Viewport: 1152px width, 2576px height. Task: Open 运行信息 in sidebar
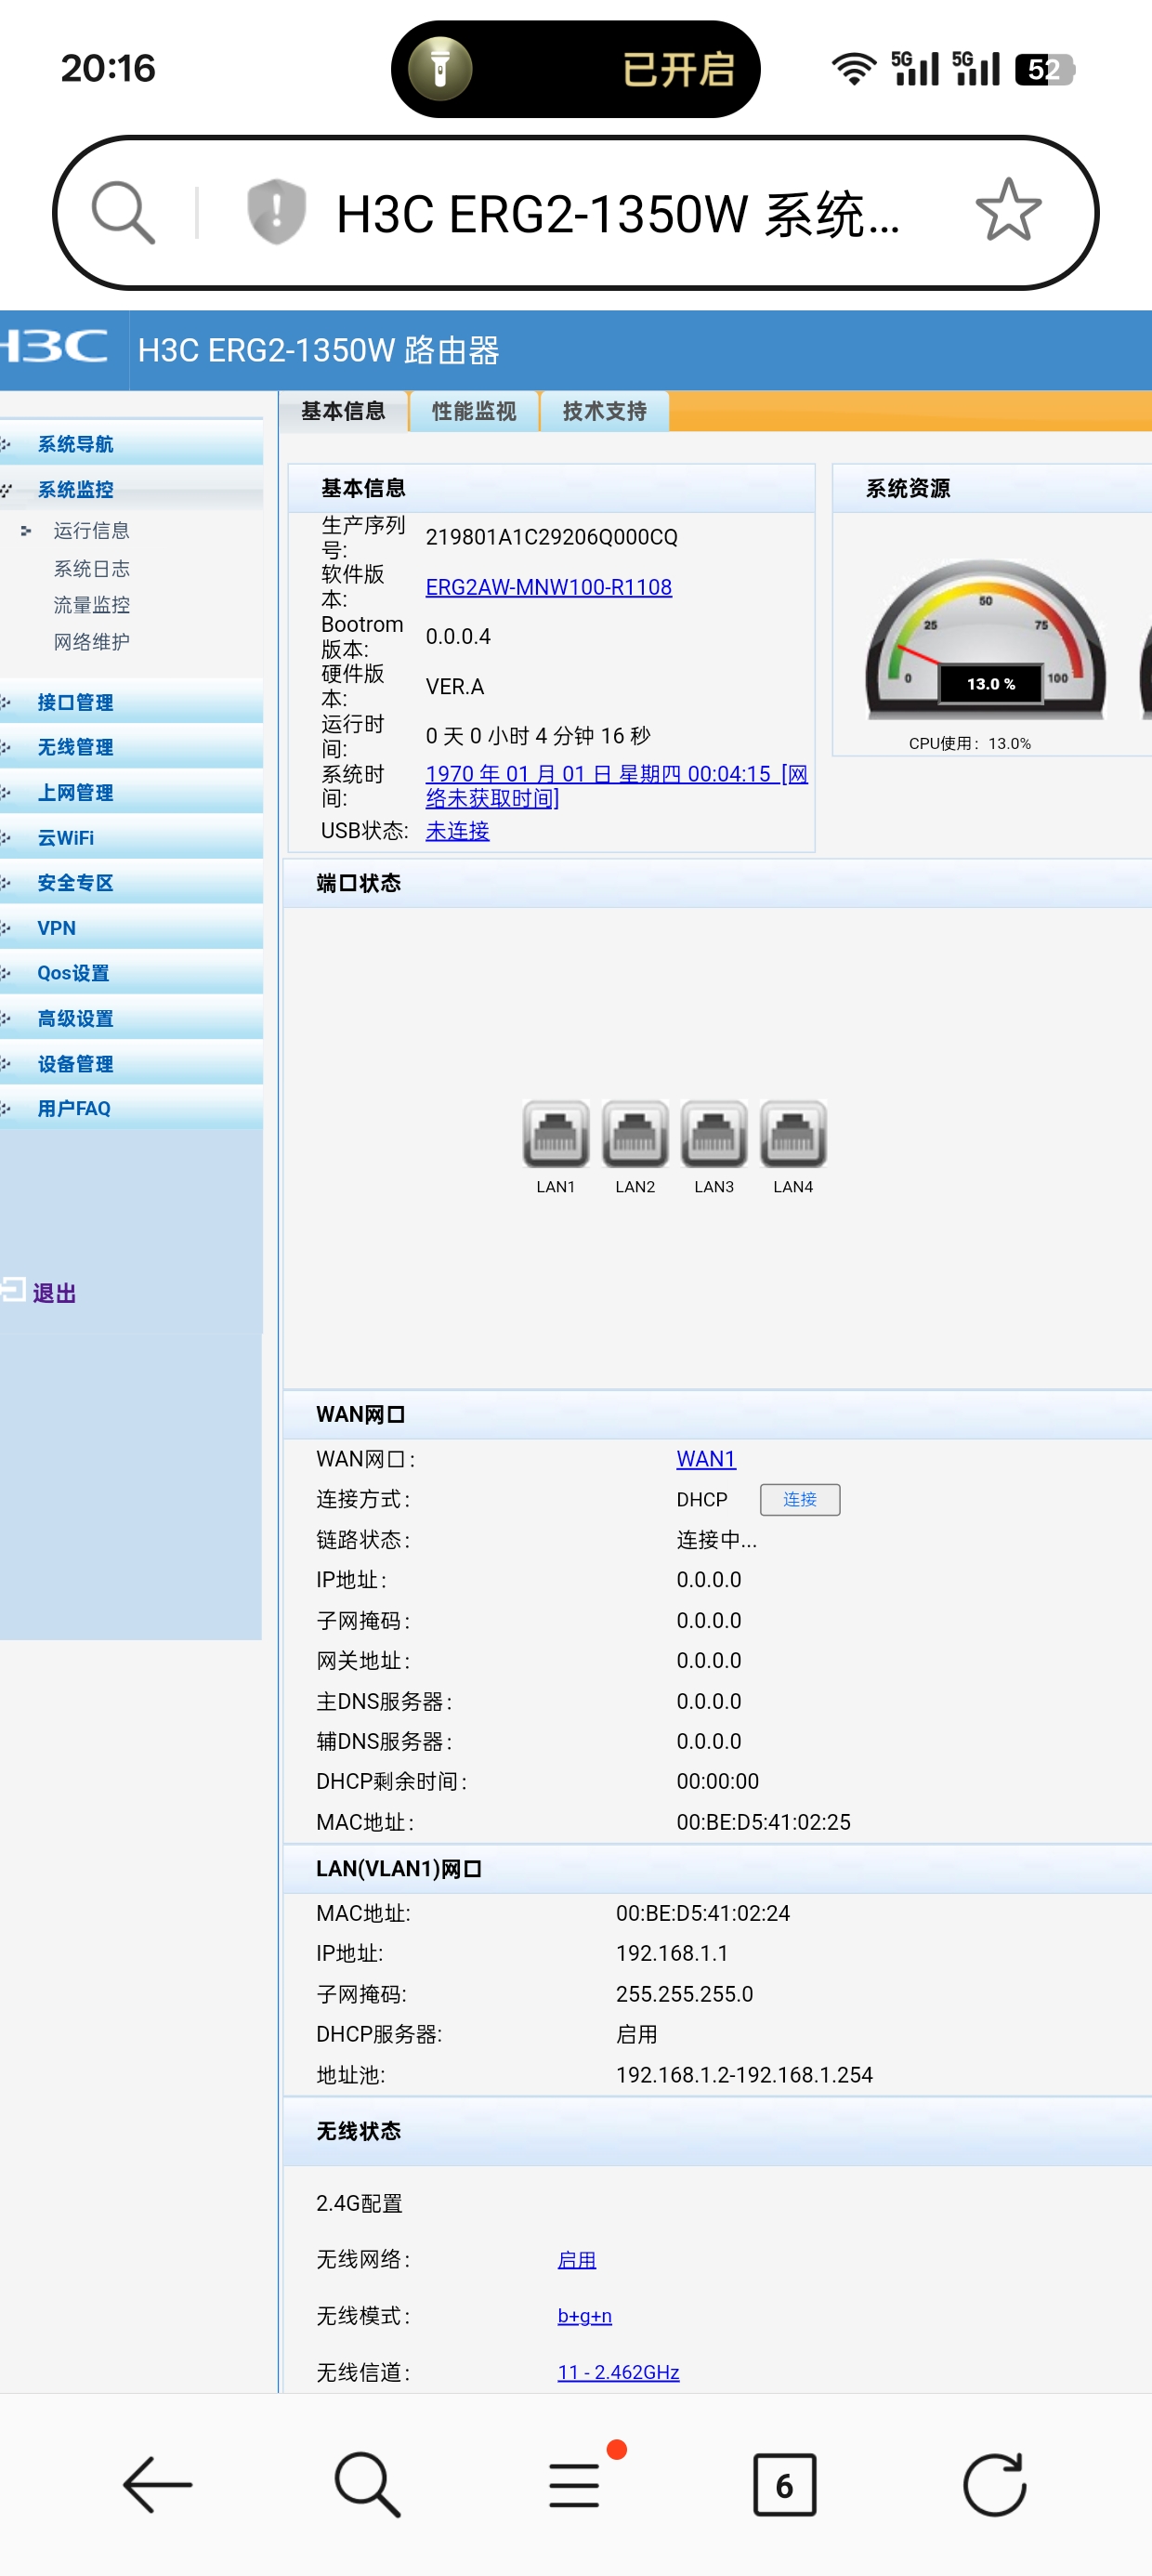(x=91, y=530)
